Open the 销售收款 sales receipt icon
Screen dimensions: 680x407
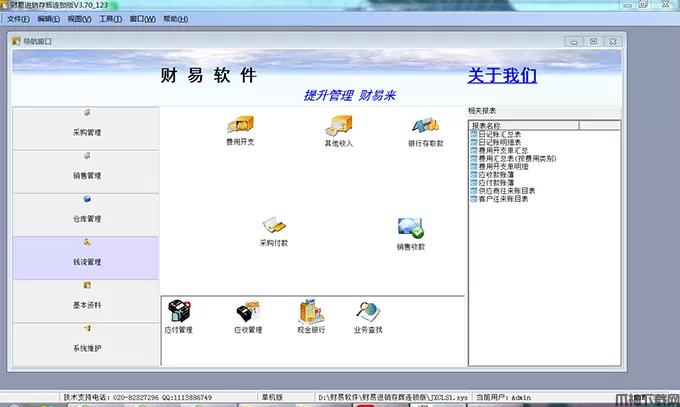(410, 229)
